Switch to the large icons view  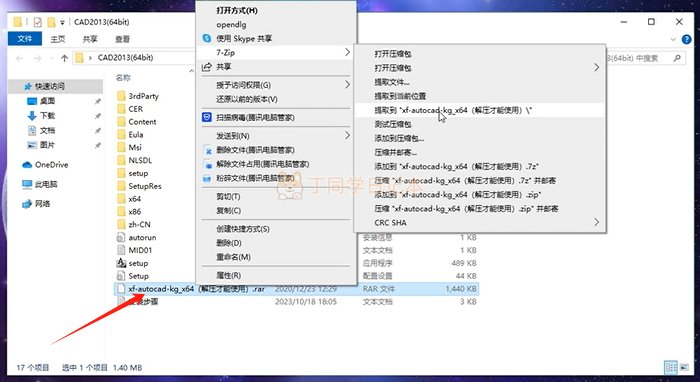point(684,368)
